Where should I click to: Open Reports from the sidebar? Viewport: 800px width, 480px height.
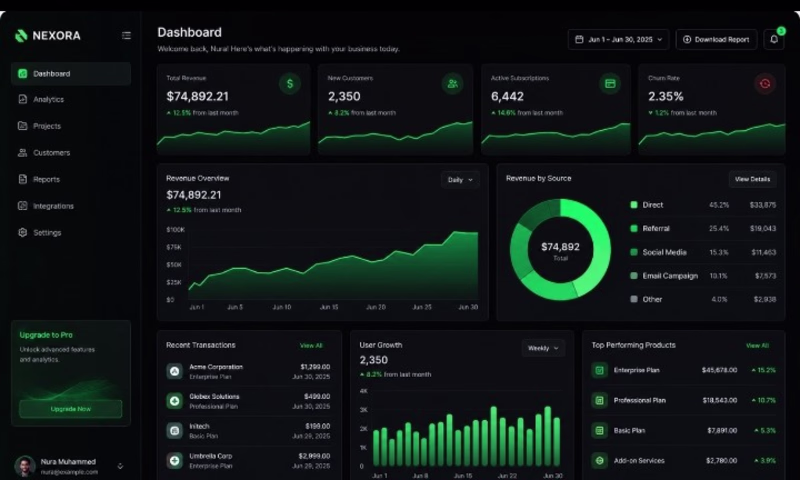point(71,179)
